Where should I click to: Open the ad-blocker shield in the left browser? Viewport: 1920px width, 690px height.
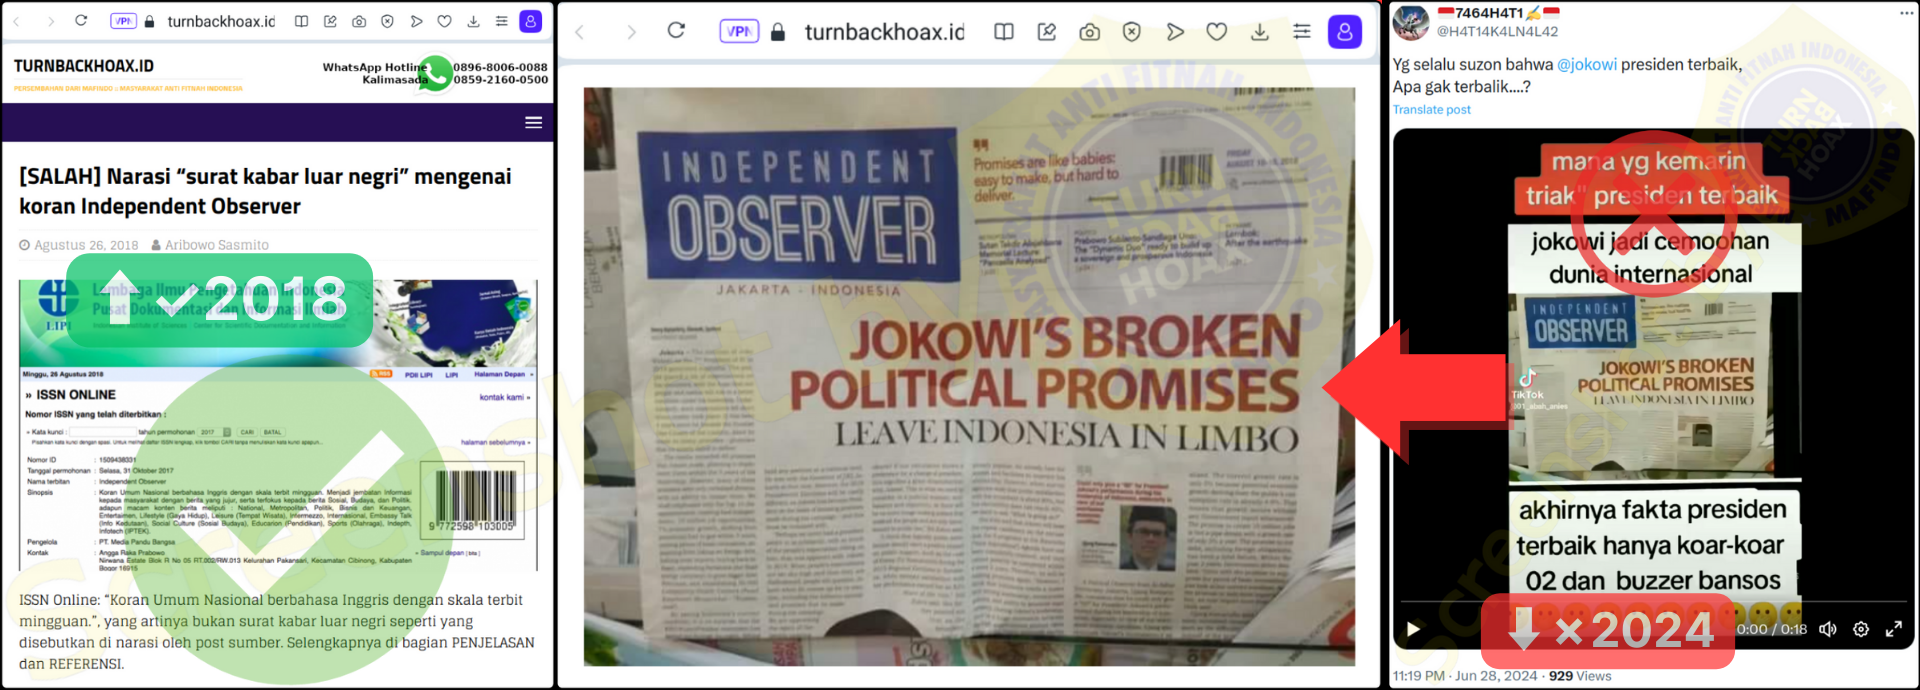click(x=388, y=21)
